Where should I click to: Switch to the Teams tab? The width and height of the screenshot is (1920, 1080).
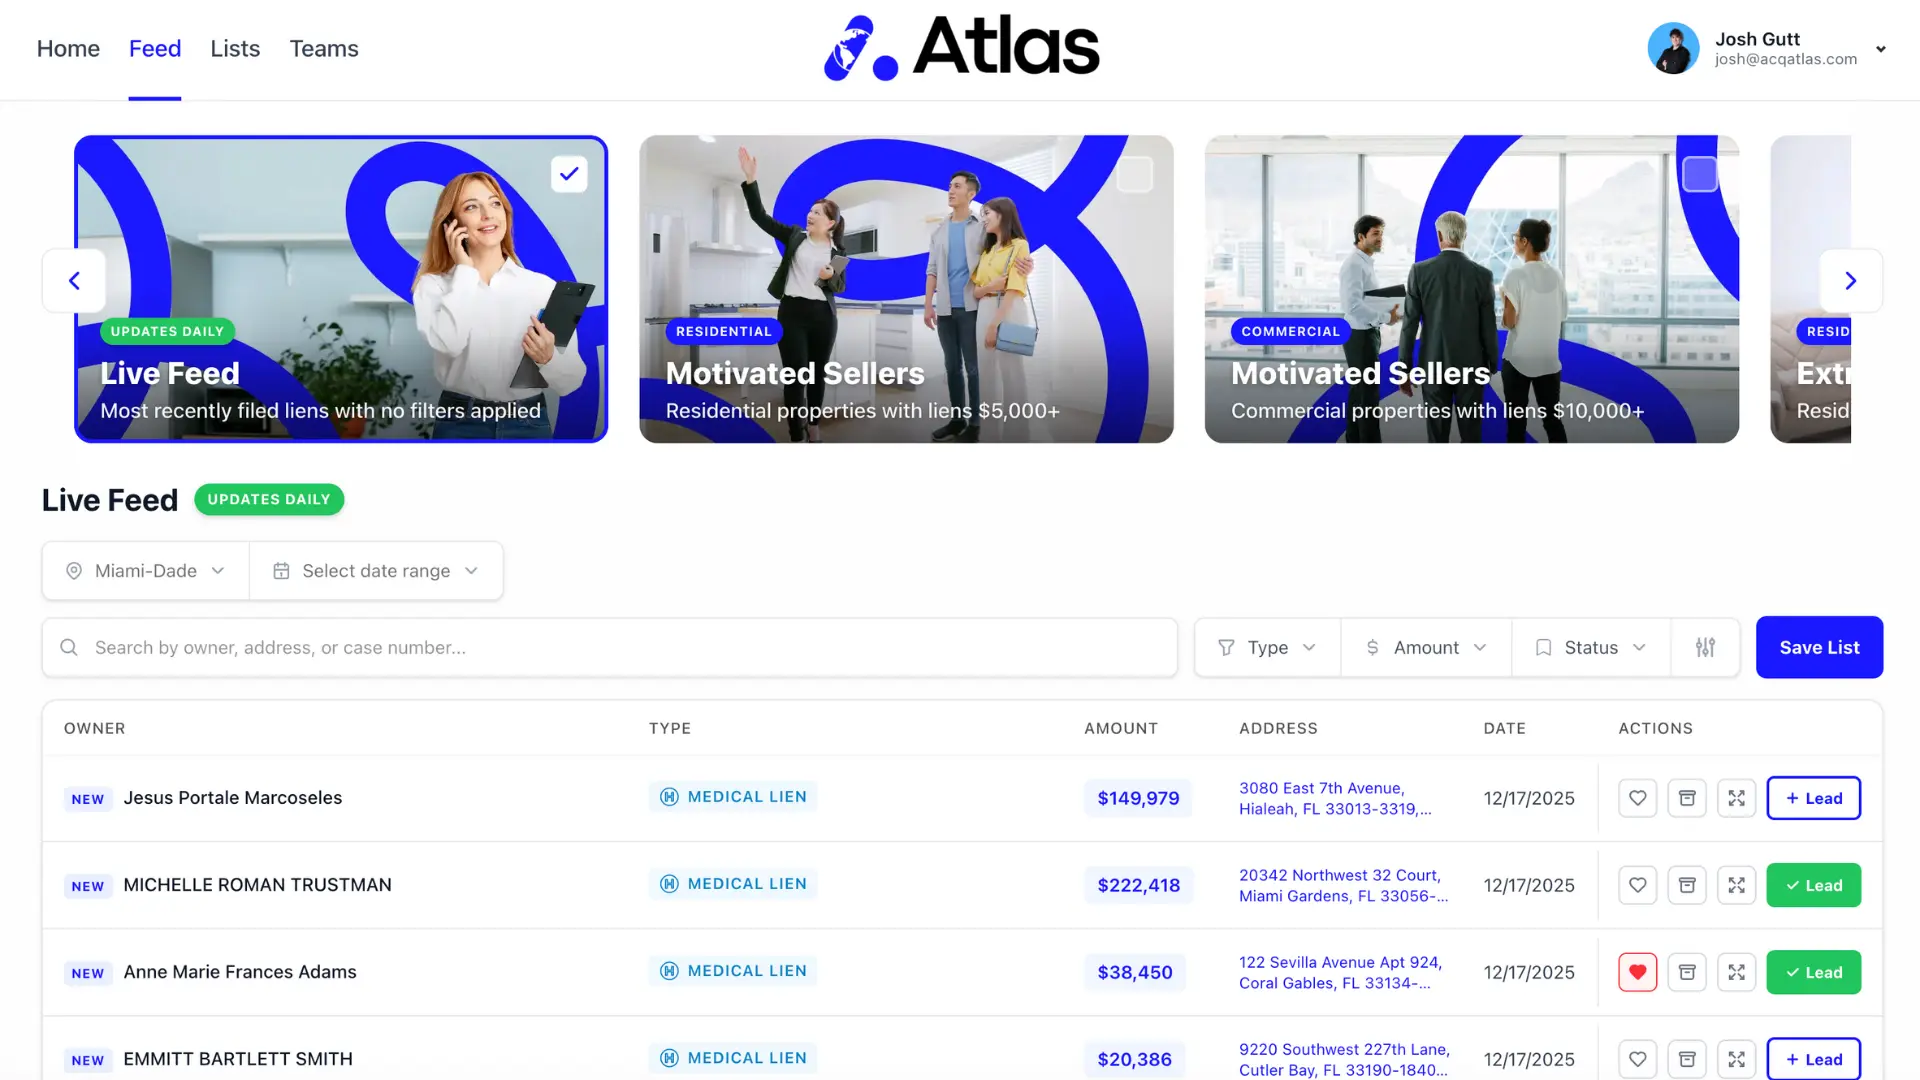click(x=323, y=48)
